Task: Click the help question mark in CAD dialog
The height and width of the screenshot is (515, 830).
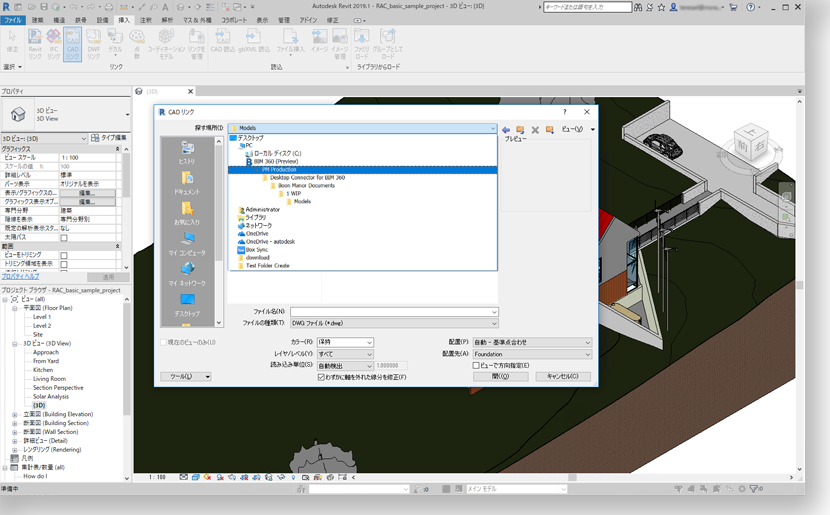Action: 565,112
